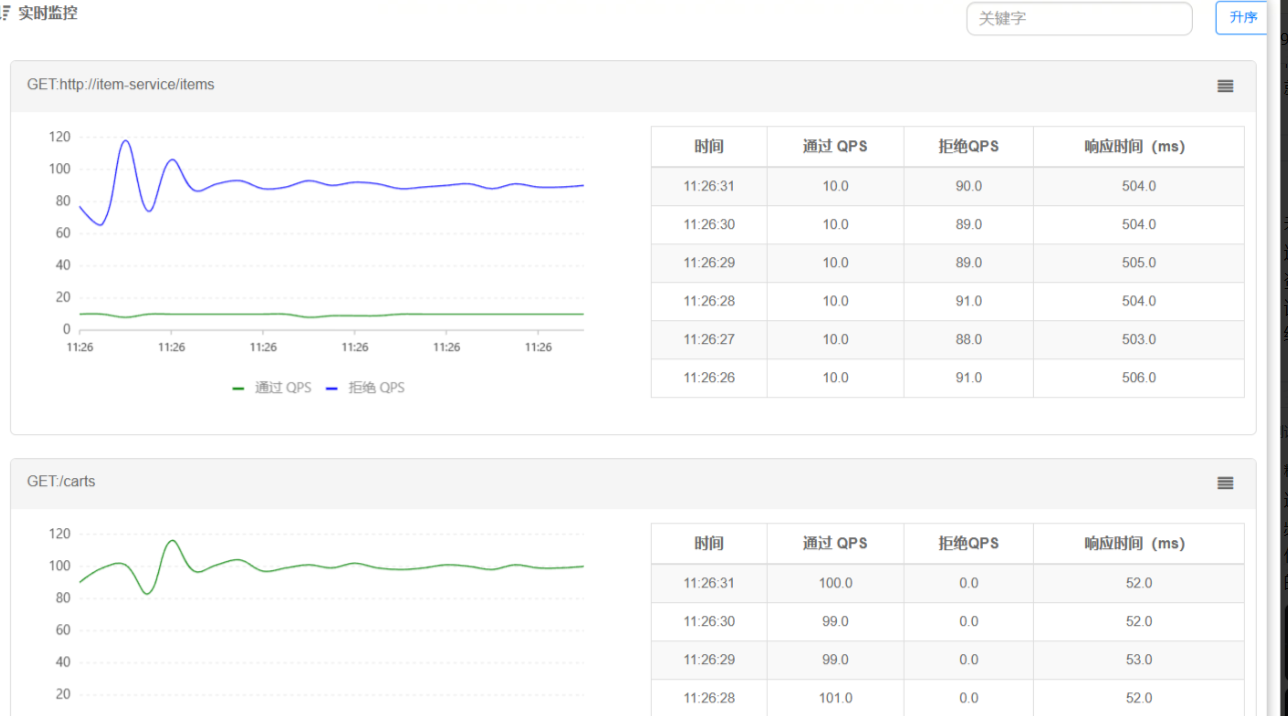Click the green QPS line in carts chart
The image size is (1288, 716).
click(400, 569)
